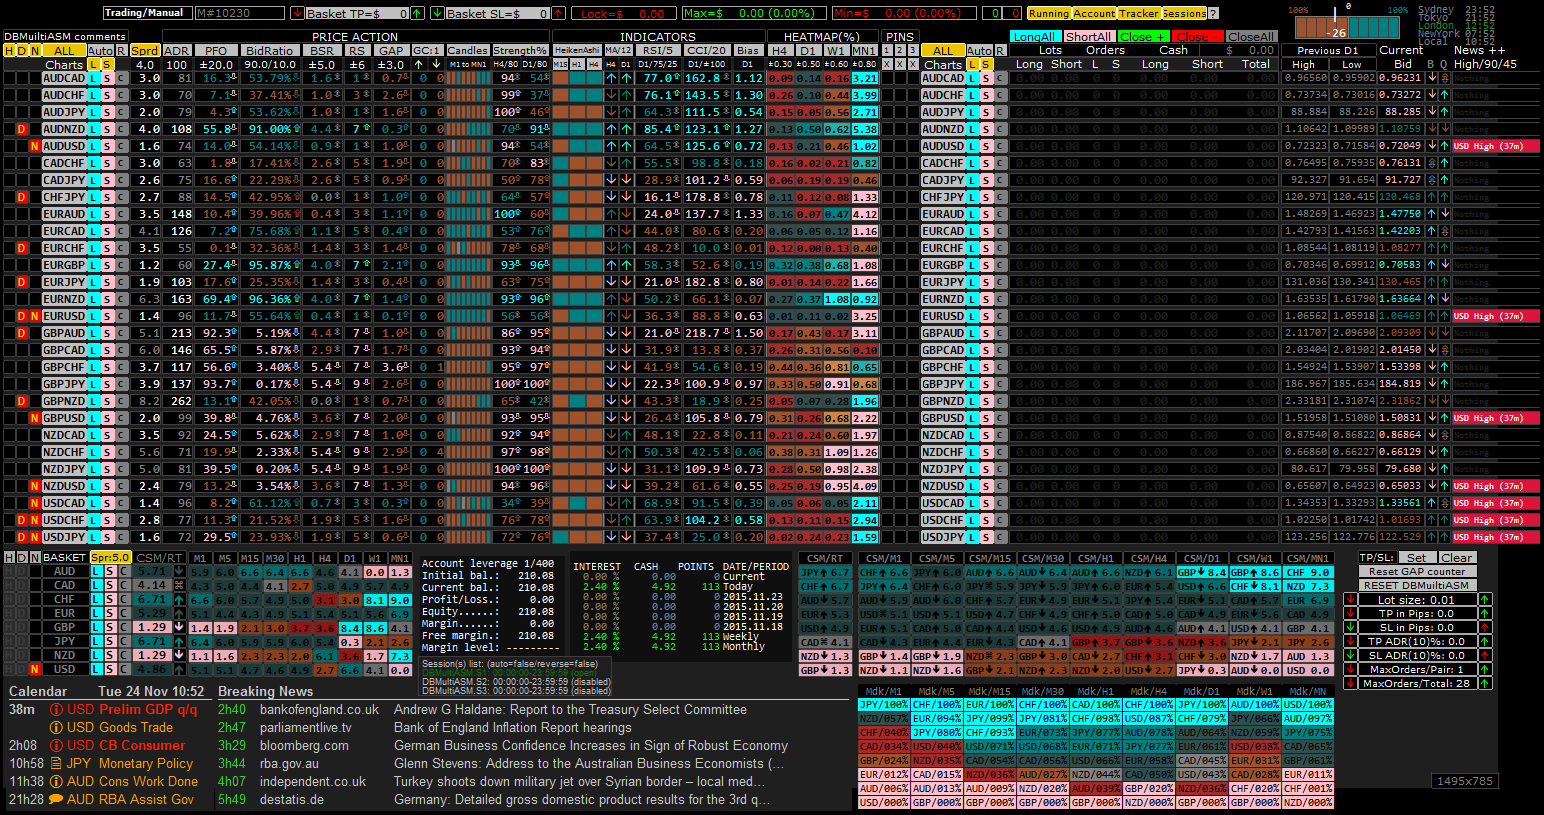Screen dimensions: 1544x815
Task: Click Reset GAP counter button
Action: [x=1417, y=571]
